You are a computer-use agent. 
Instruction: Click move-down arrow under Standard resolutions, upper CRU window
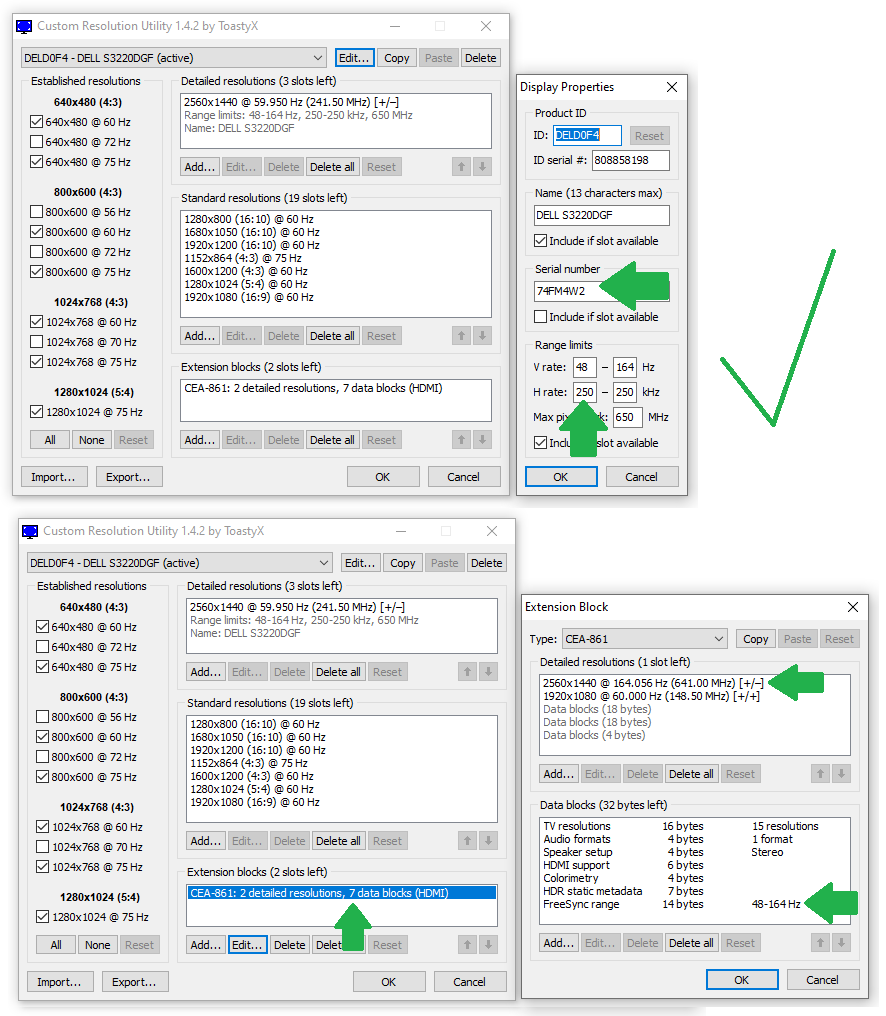[x=482, y=336]
